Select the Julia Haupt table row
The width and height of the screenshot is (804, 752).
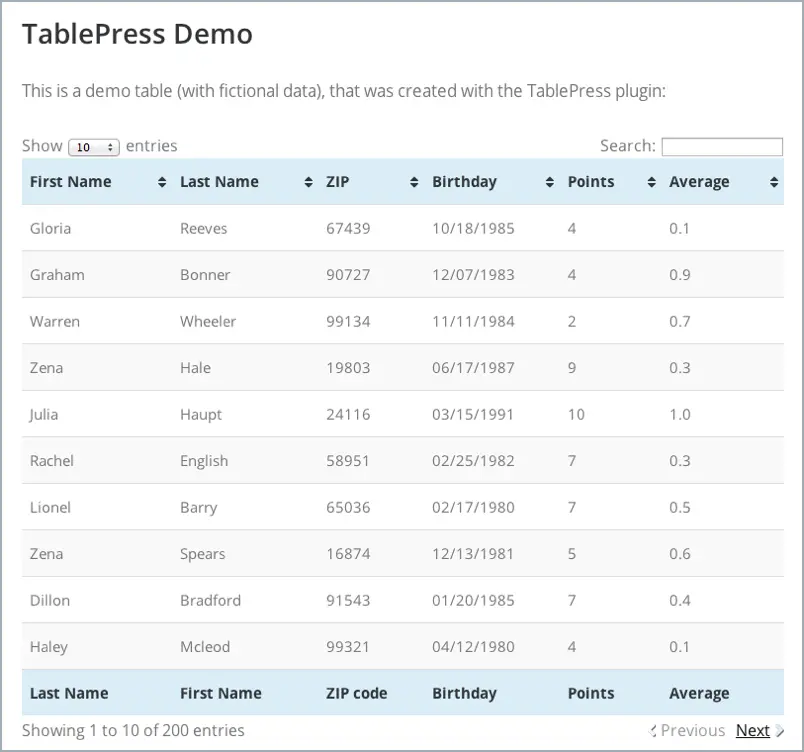(403, 414)
